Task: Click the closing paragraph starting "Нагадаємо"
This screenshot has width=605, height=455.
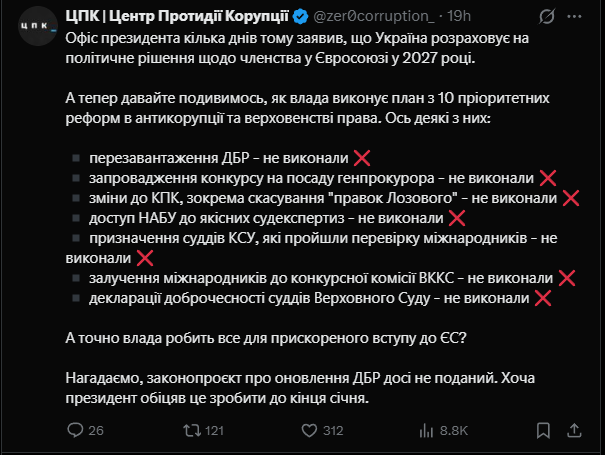Action: click(x=300, y=388)
